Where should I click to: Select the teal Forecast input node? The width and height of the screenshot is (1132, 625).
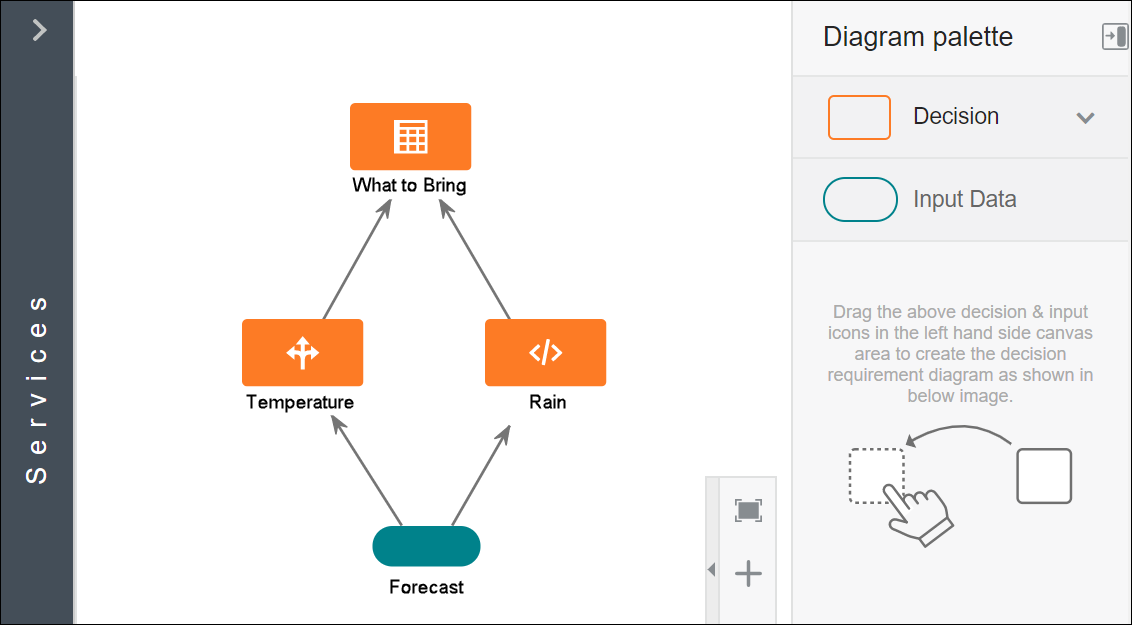pos(426,546)
